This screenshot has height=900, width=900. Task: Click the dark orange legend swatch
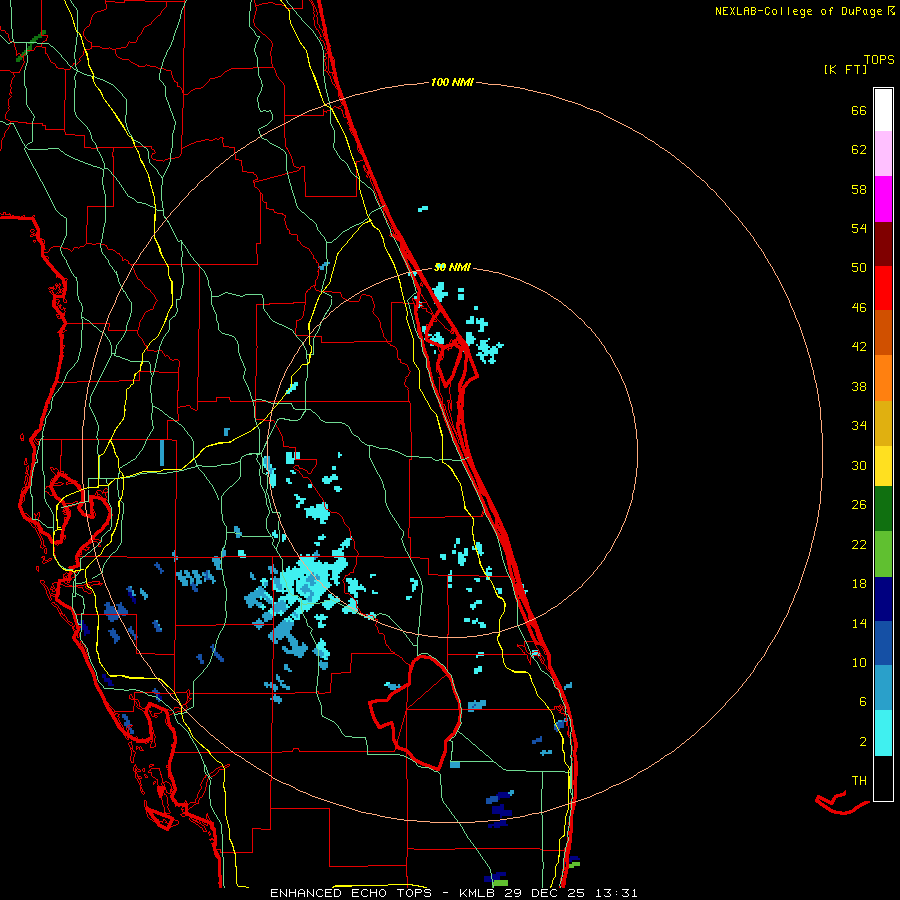[x=883, y=332]
